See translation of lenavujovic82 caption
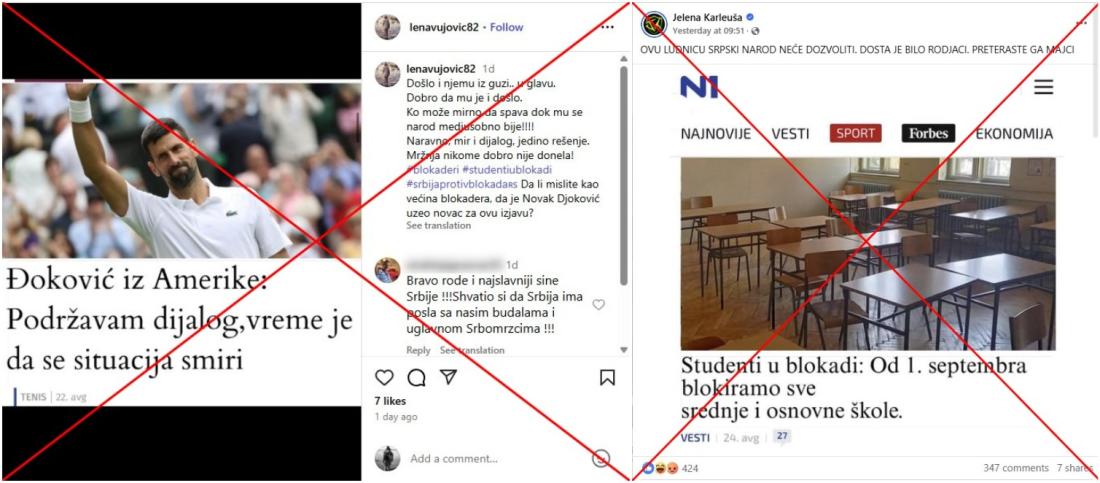1100x483 pixels. (438, 225)
